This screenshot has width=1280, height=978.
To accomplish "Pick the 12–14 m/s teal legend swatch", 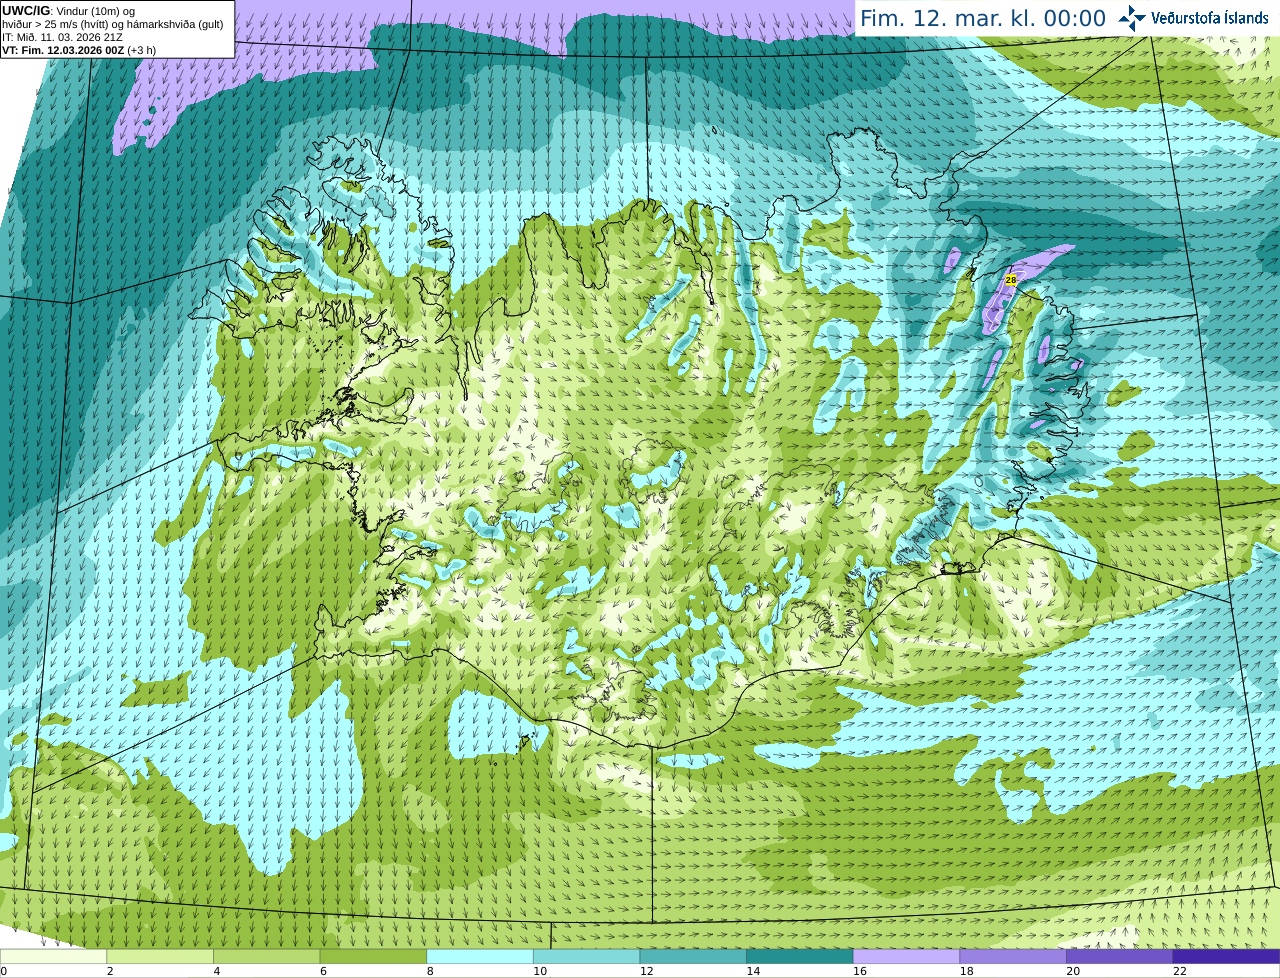I will pyautogui.click(x=693, y=957).
